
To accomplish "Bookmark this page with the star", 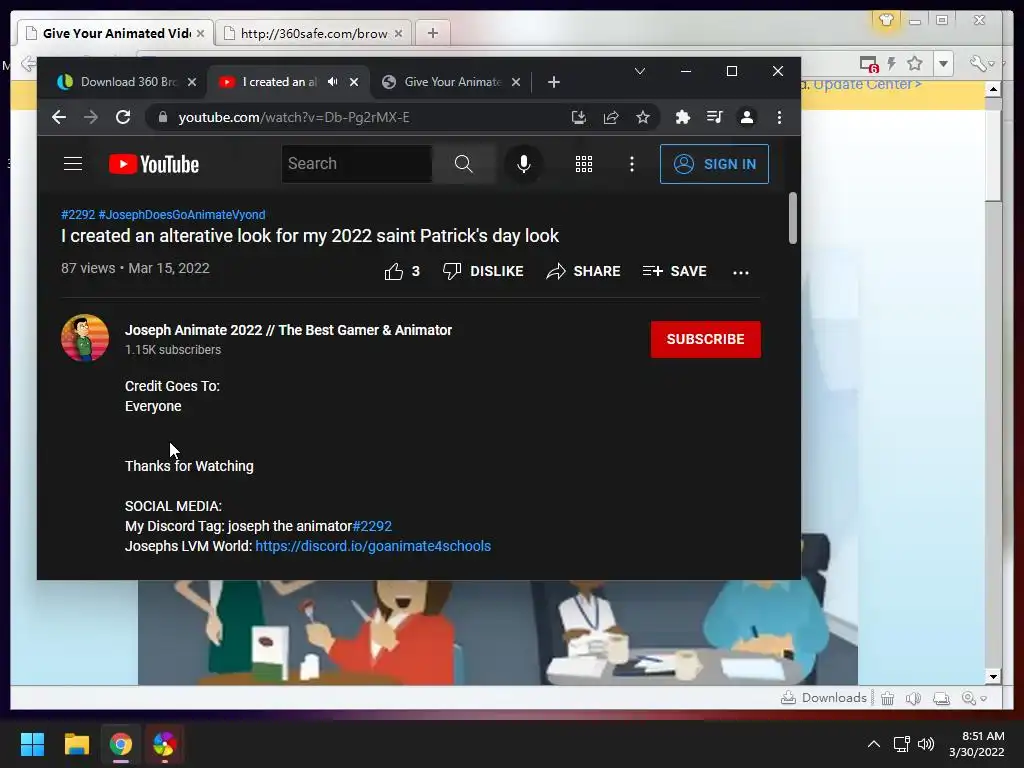I will tap(643, 117).
